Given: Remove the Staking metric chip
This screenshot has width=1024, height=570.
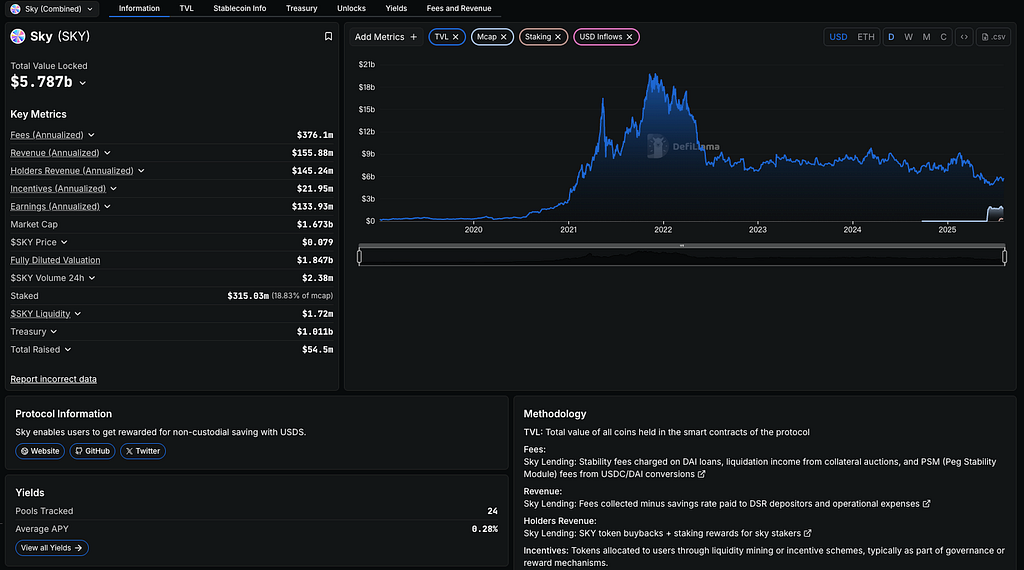Looking at the screenshot, I should click(558, 37).
